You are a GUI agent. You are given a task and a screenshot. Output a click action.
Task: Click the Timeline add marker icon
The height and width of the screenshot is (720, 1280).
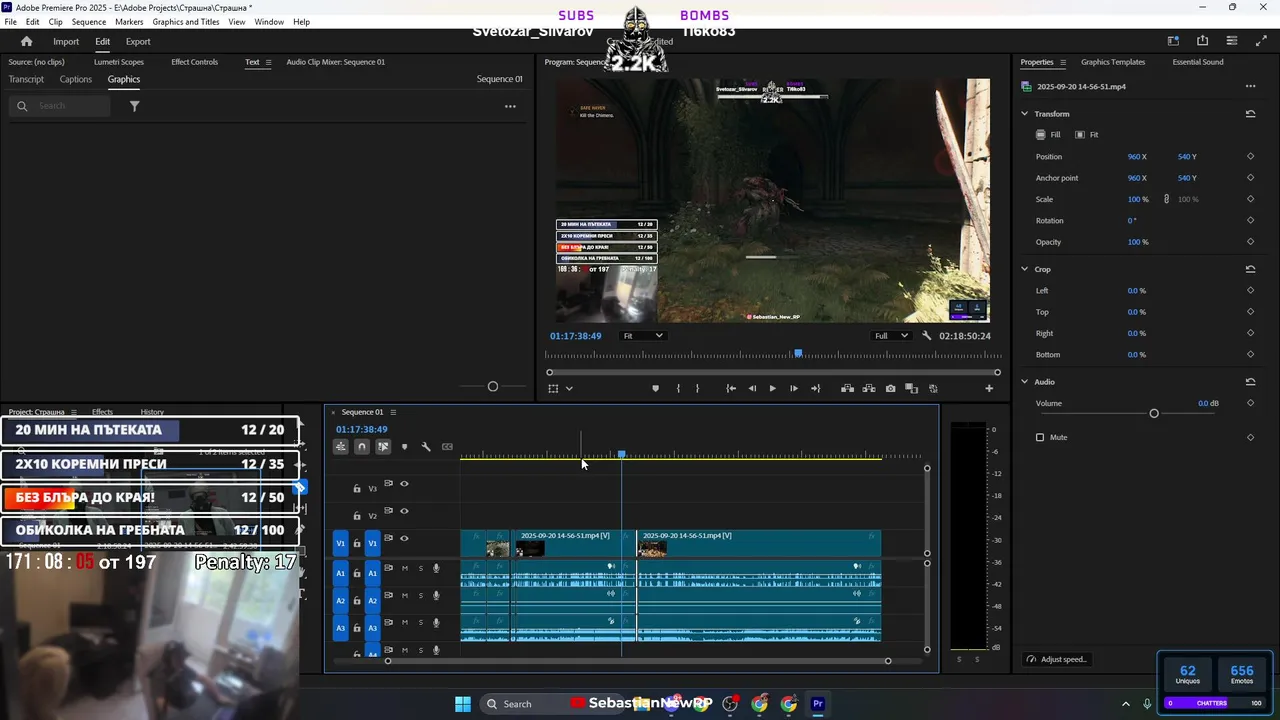[404, 447]
